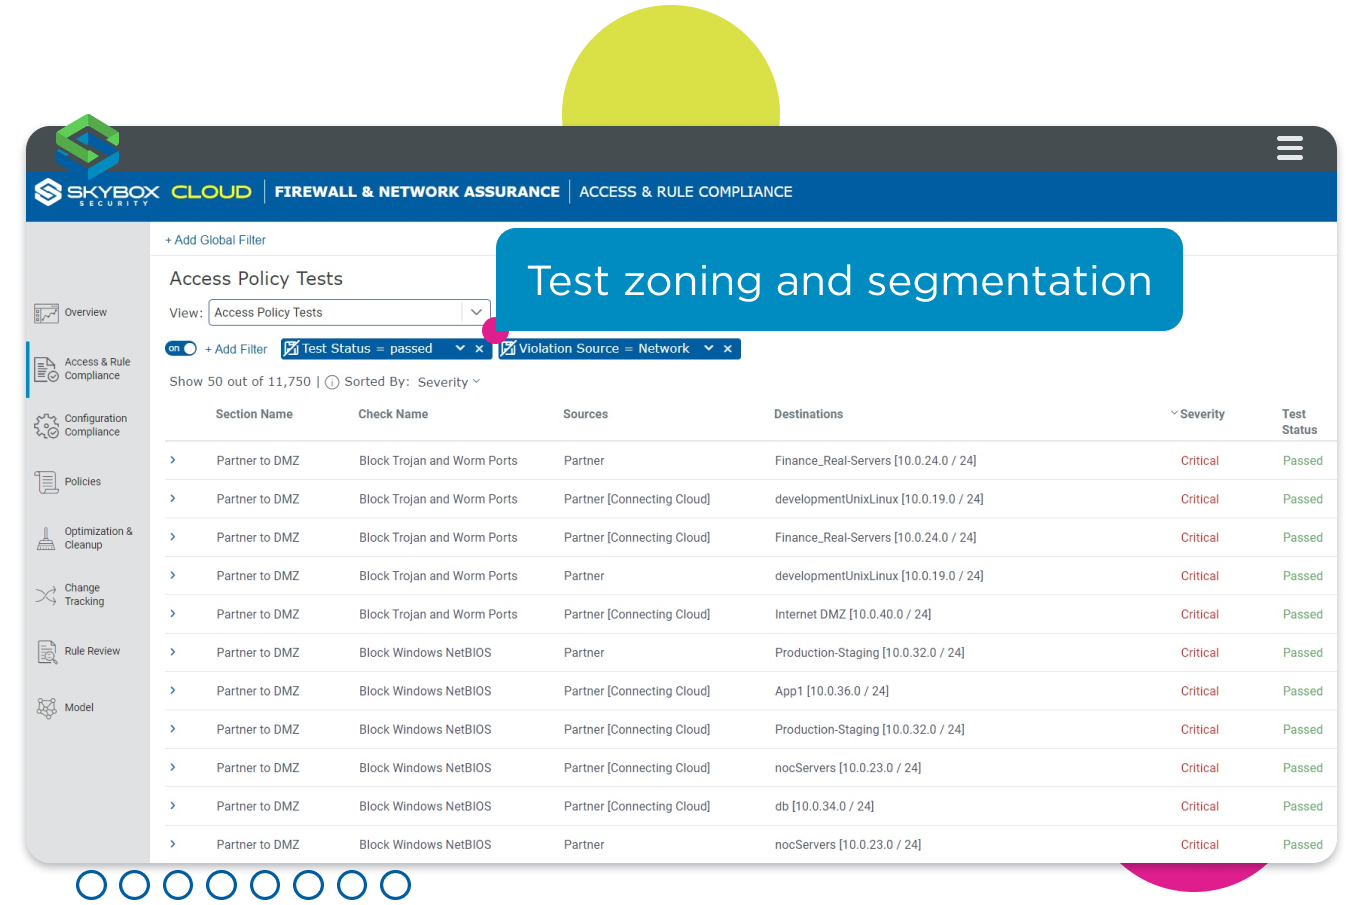
Task: Remove the Test Status passed filter
Action: pos(480,349)
